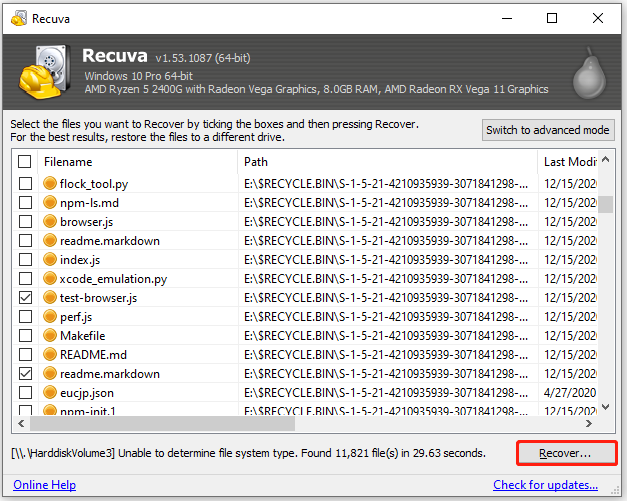
Task: Select the browser.js filename
Action: coord(86,222)
